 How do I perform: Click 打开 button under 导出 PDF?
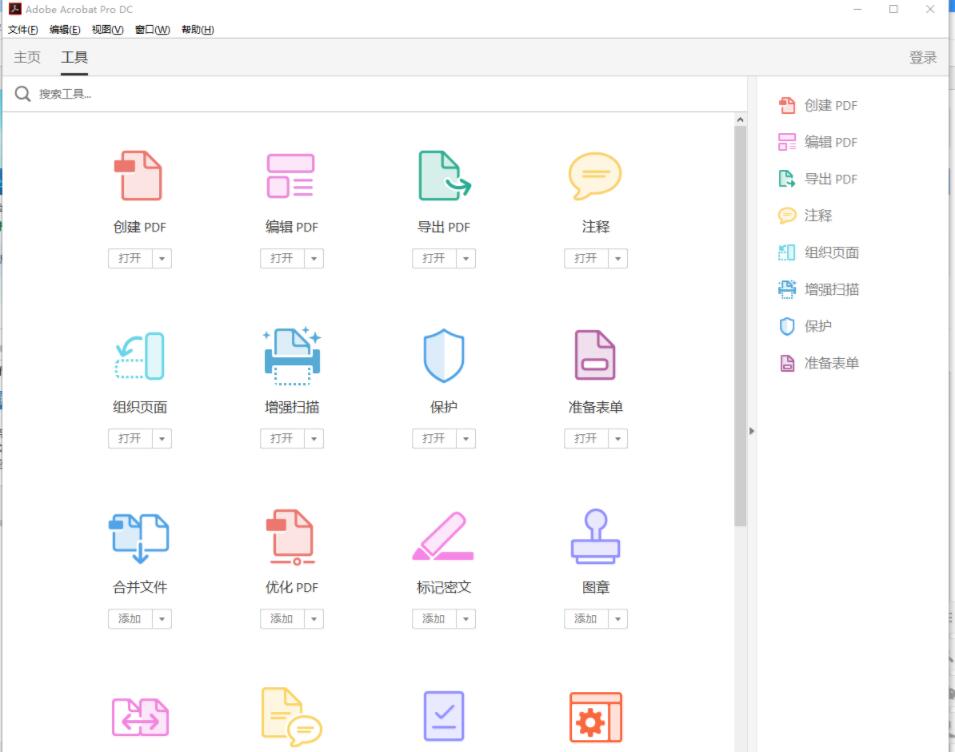(434, 258)
